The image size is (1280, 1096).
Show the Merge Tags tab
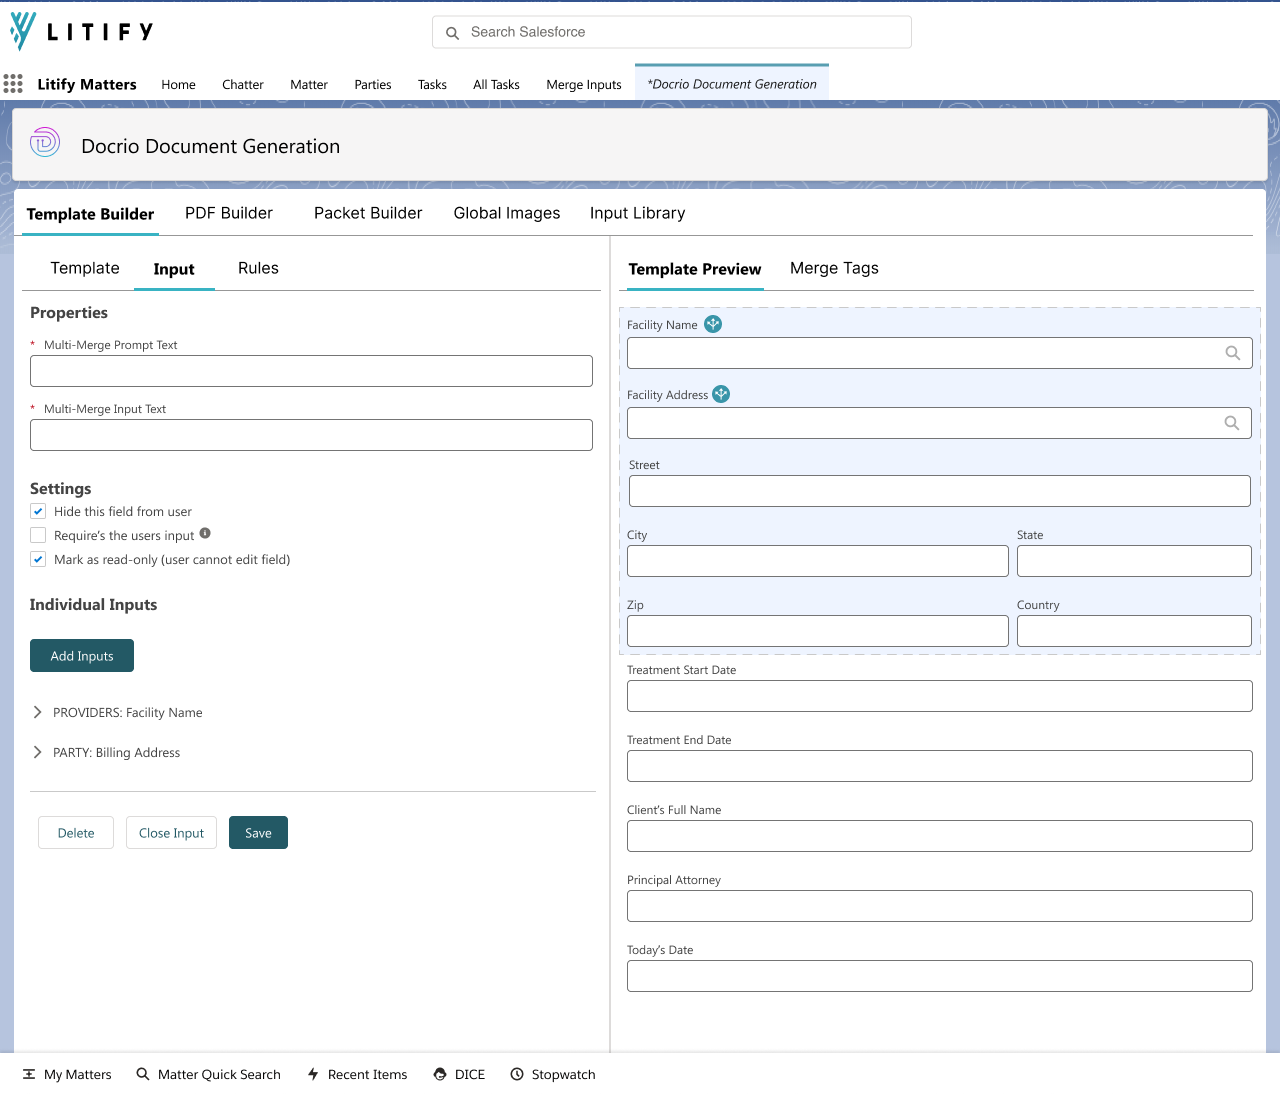point(834,268)
